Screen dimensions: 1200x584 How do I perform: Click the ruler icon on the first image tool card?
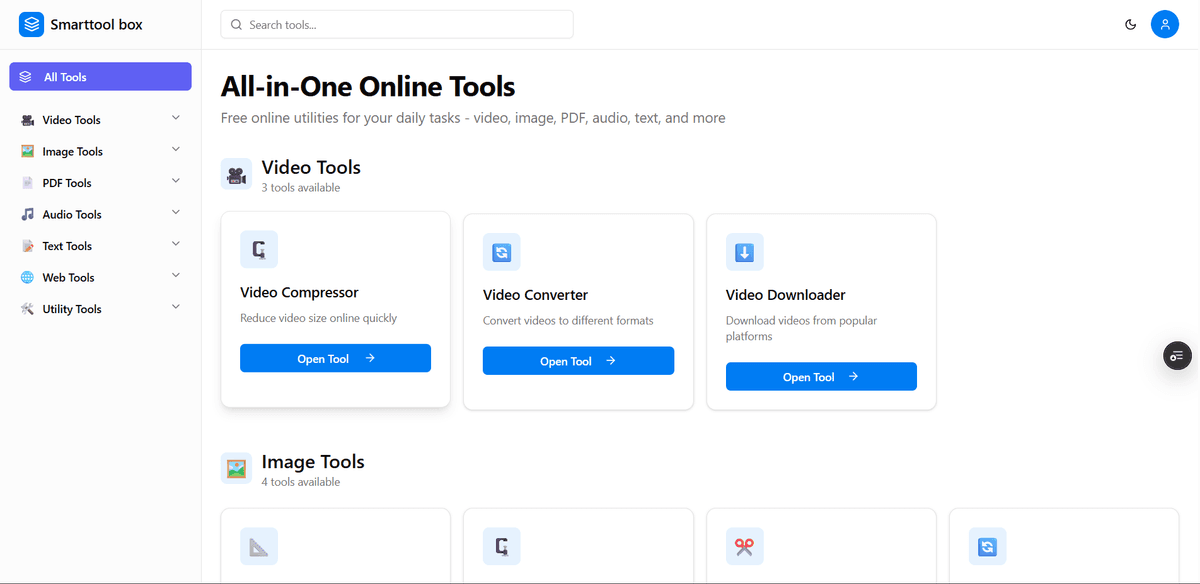tap(258, 546)
